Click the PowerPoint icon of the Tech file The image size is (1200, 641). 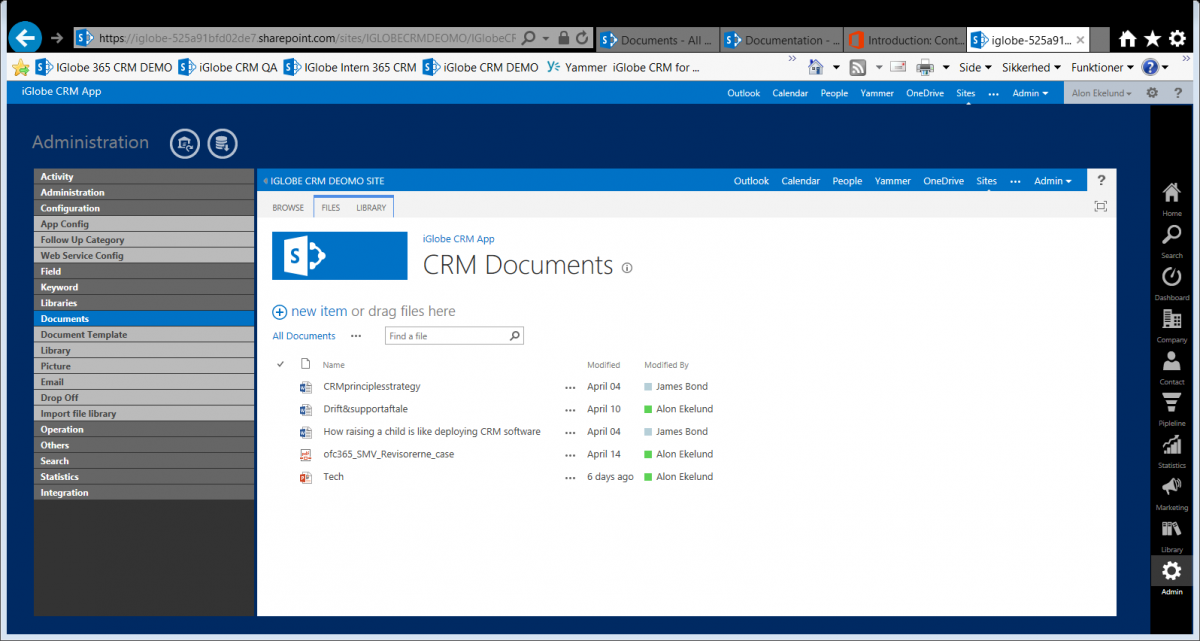[306, 477]
